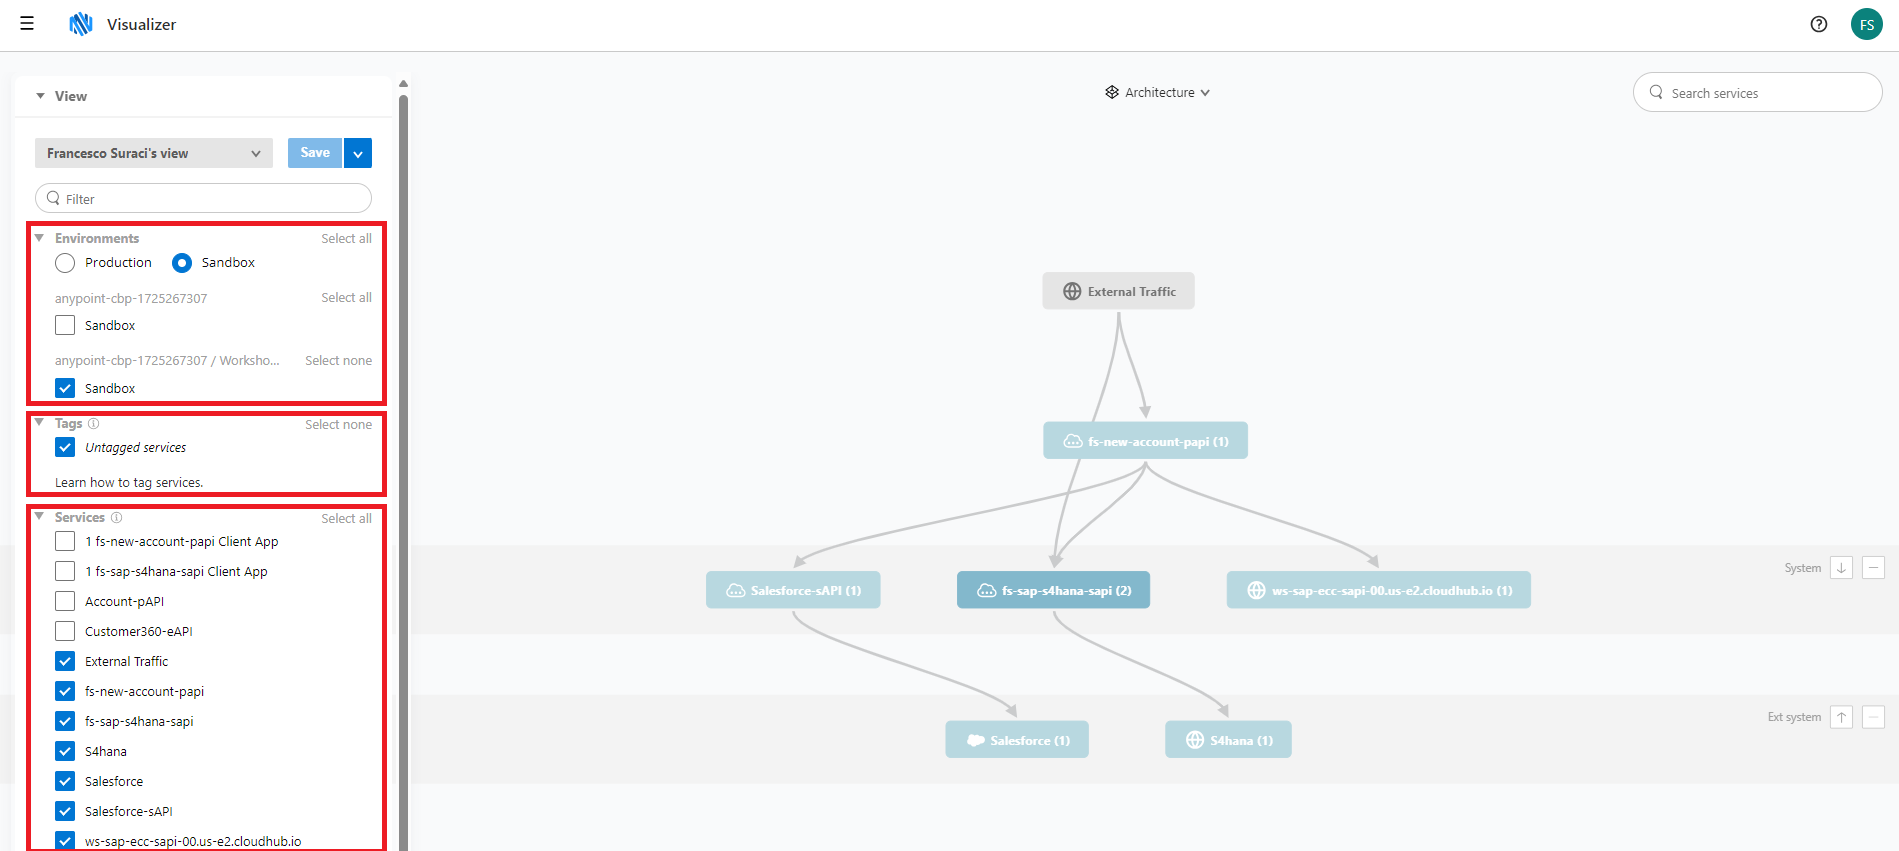Collapse the View panel section
1899x851 pixels.
(x=40, y=96)
